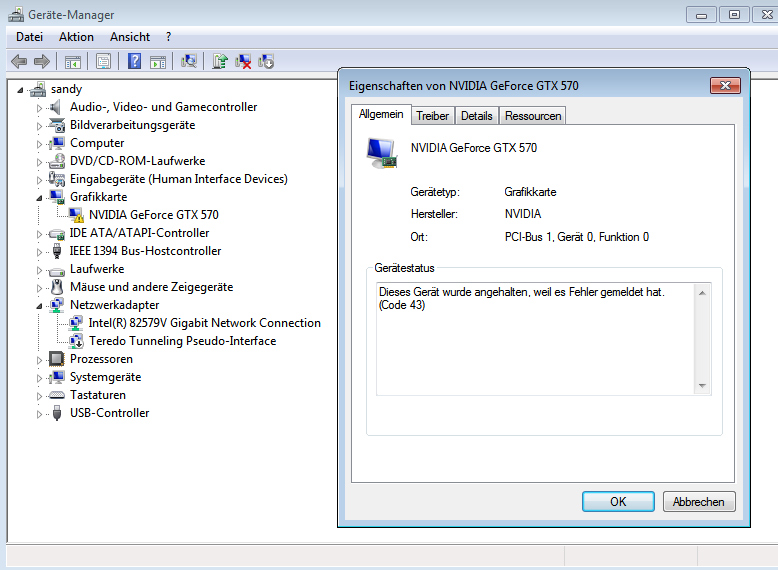Confirm dialog with OK button
The height and width of the screenshot is (570, 778).
(618, 502)
